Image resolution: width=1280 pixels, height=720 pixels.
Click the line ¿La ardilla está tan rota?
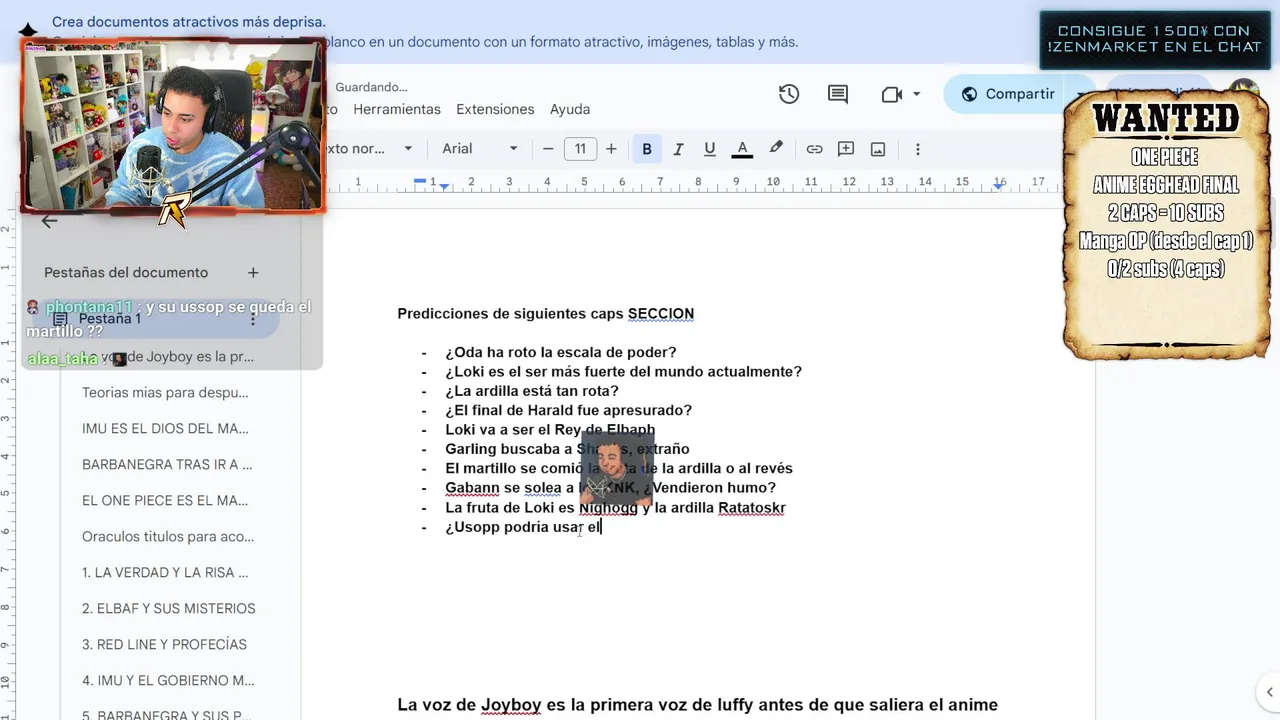(x=532, y=391)
